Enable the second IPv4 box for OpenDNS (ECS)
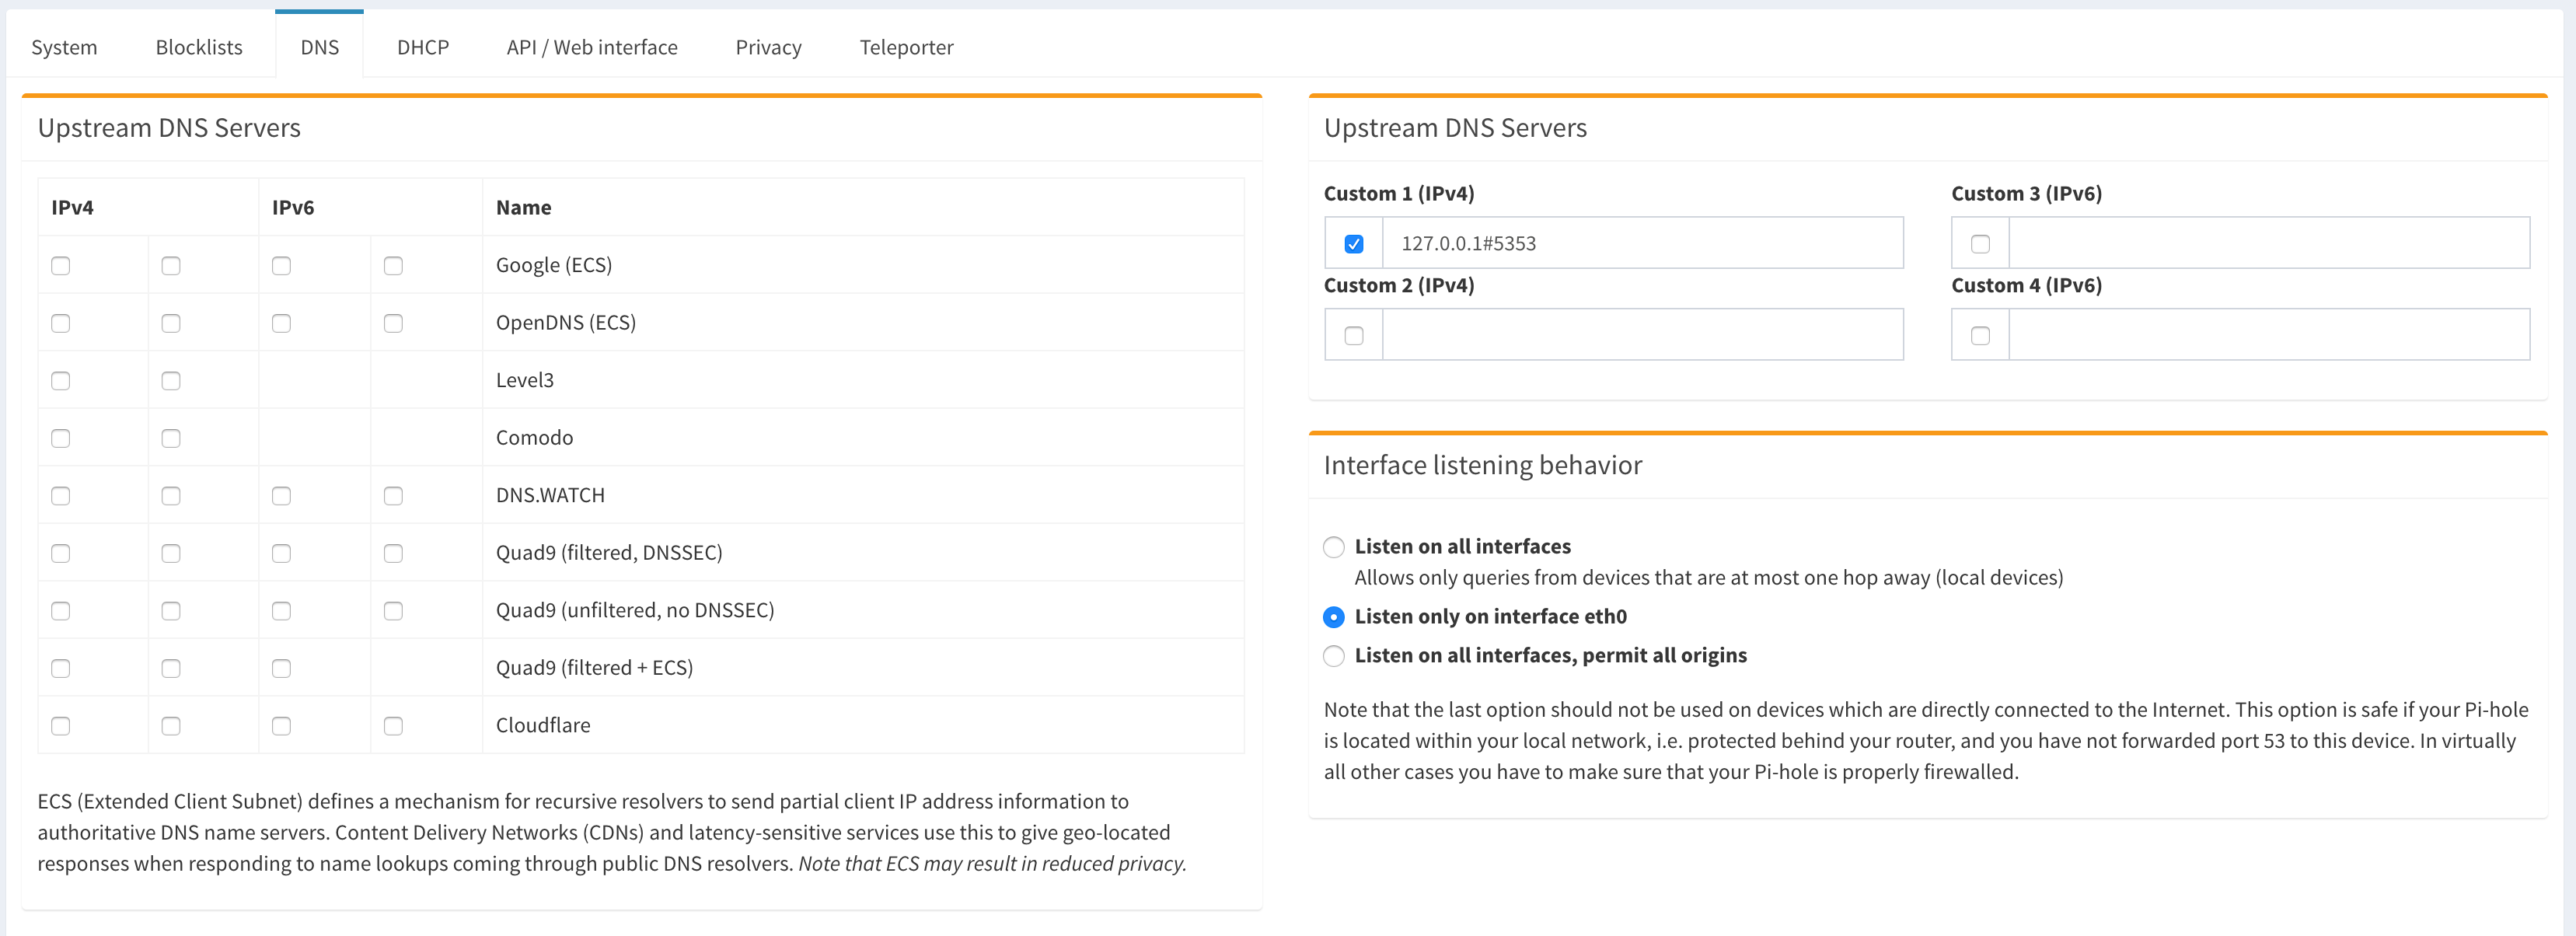This screenshot has width=2576, height=936. (171, 324)
